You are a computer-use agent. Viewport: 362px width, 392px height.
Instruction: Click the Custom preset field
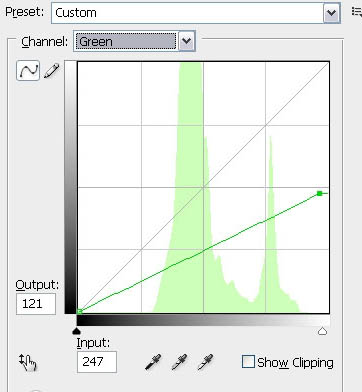pos(196,13)
